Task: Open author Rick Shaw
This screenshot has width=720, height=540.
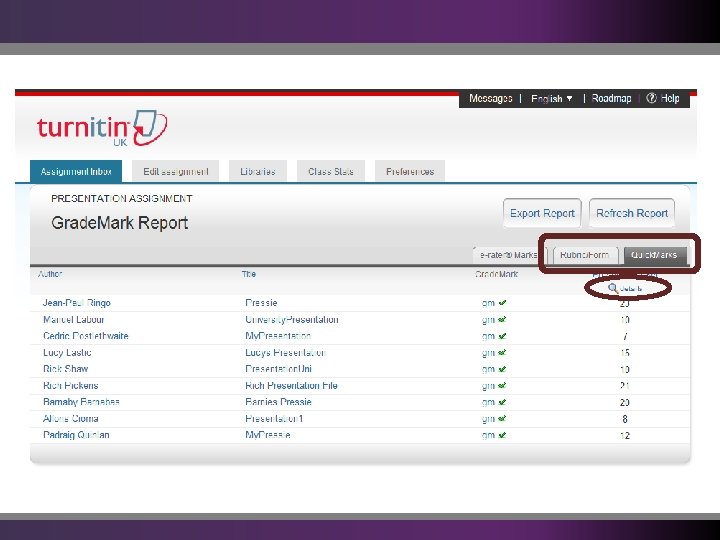Action: (x=65, y=369)
